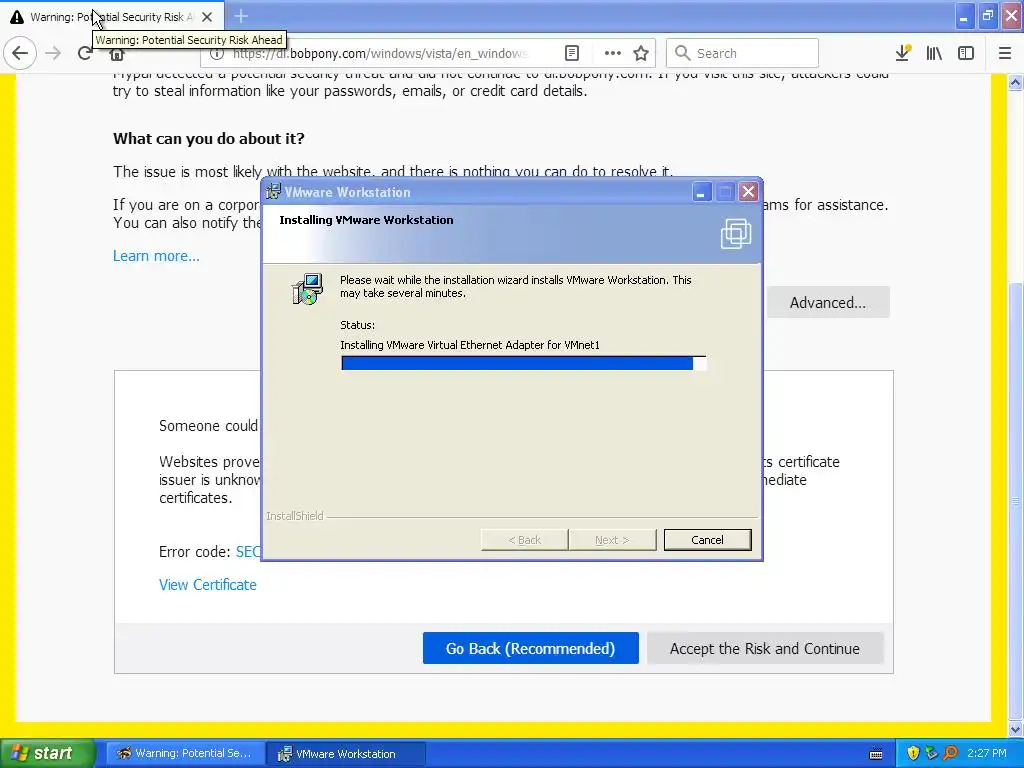1024x768 pixels.
Task: Click the magnifier tray icon
Action: click(950, 753)
